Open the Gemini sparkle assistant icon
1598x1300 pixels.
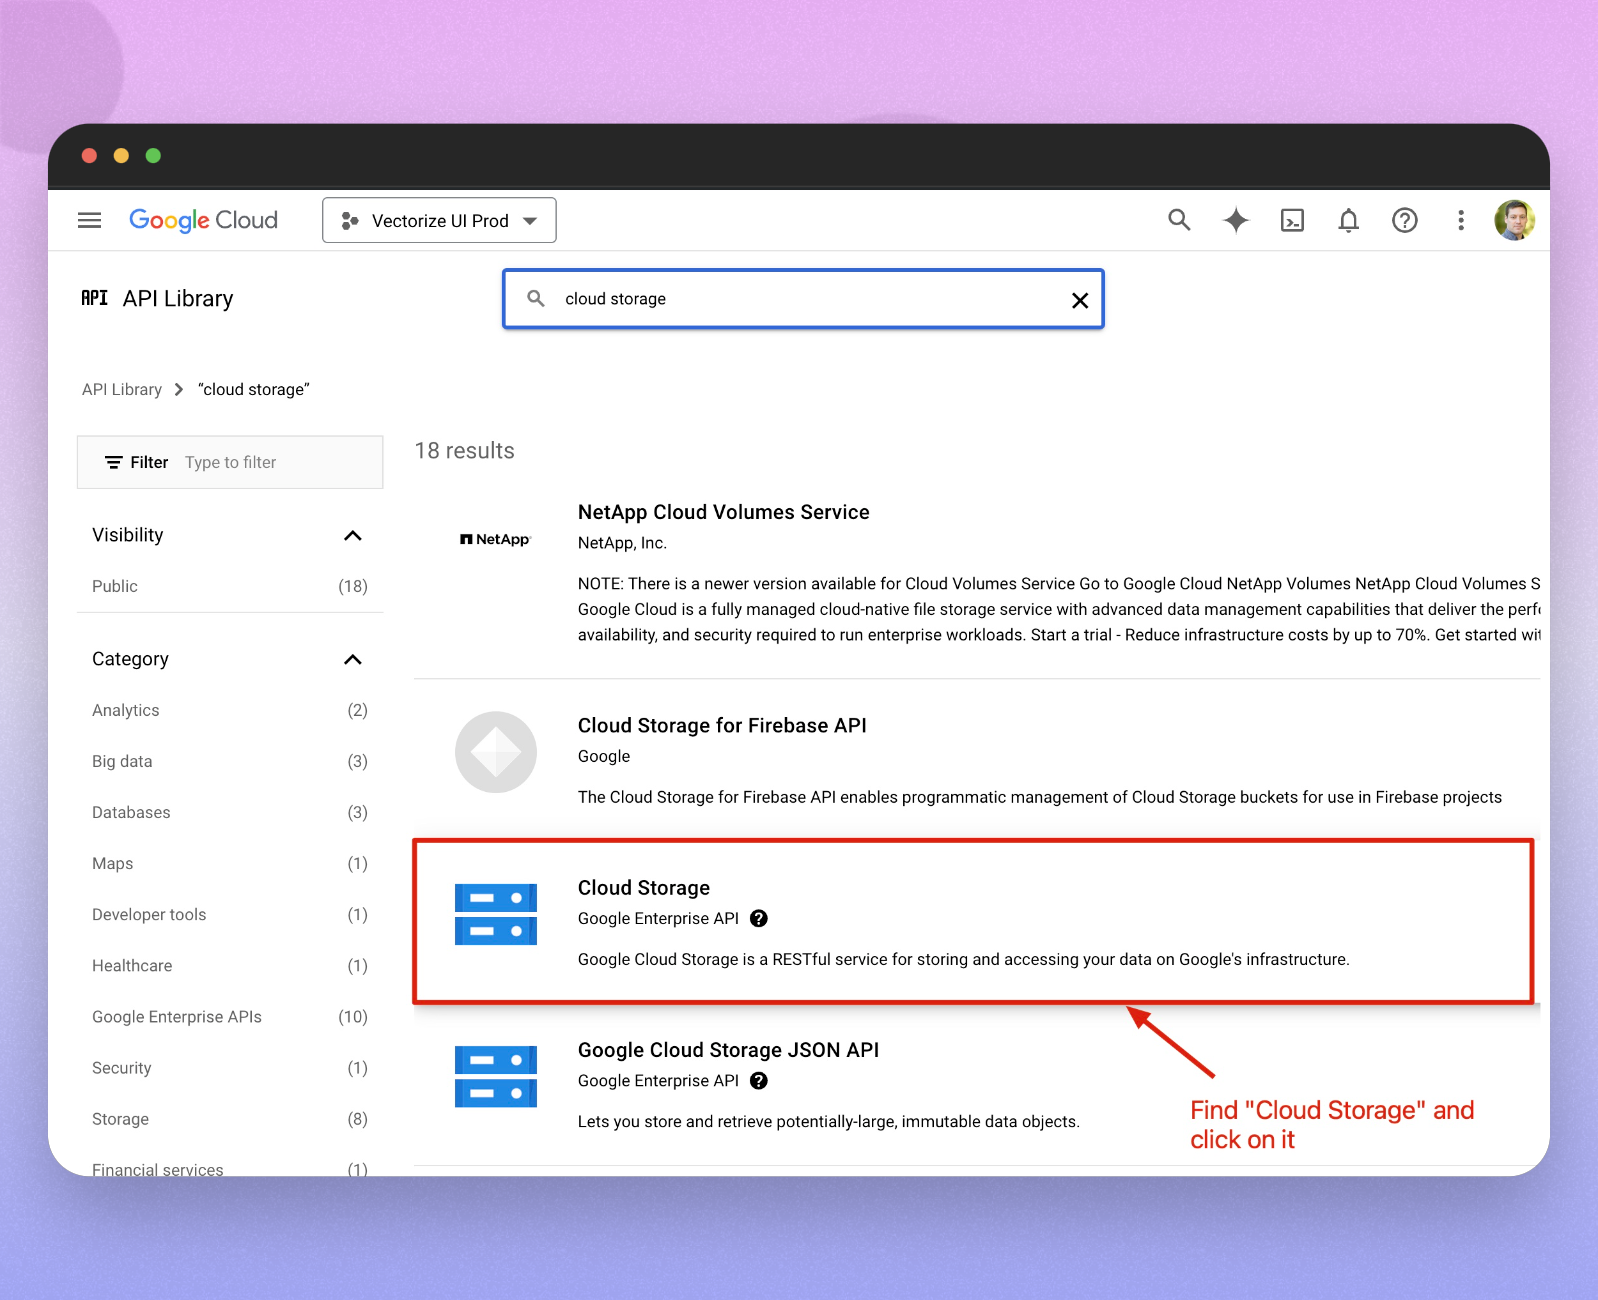[1236, 220]
